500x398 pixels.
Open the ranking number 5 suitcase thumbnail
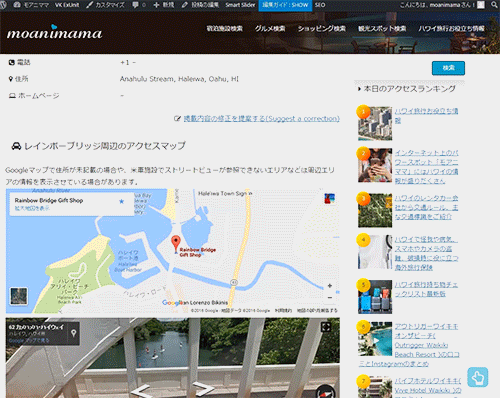click(375, 297)
